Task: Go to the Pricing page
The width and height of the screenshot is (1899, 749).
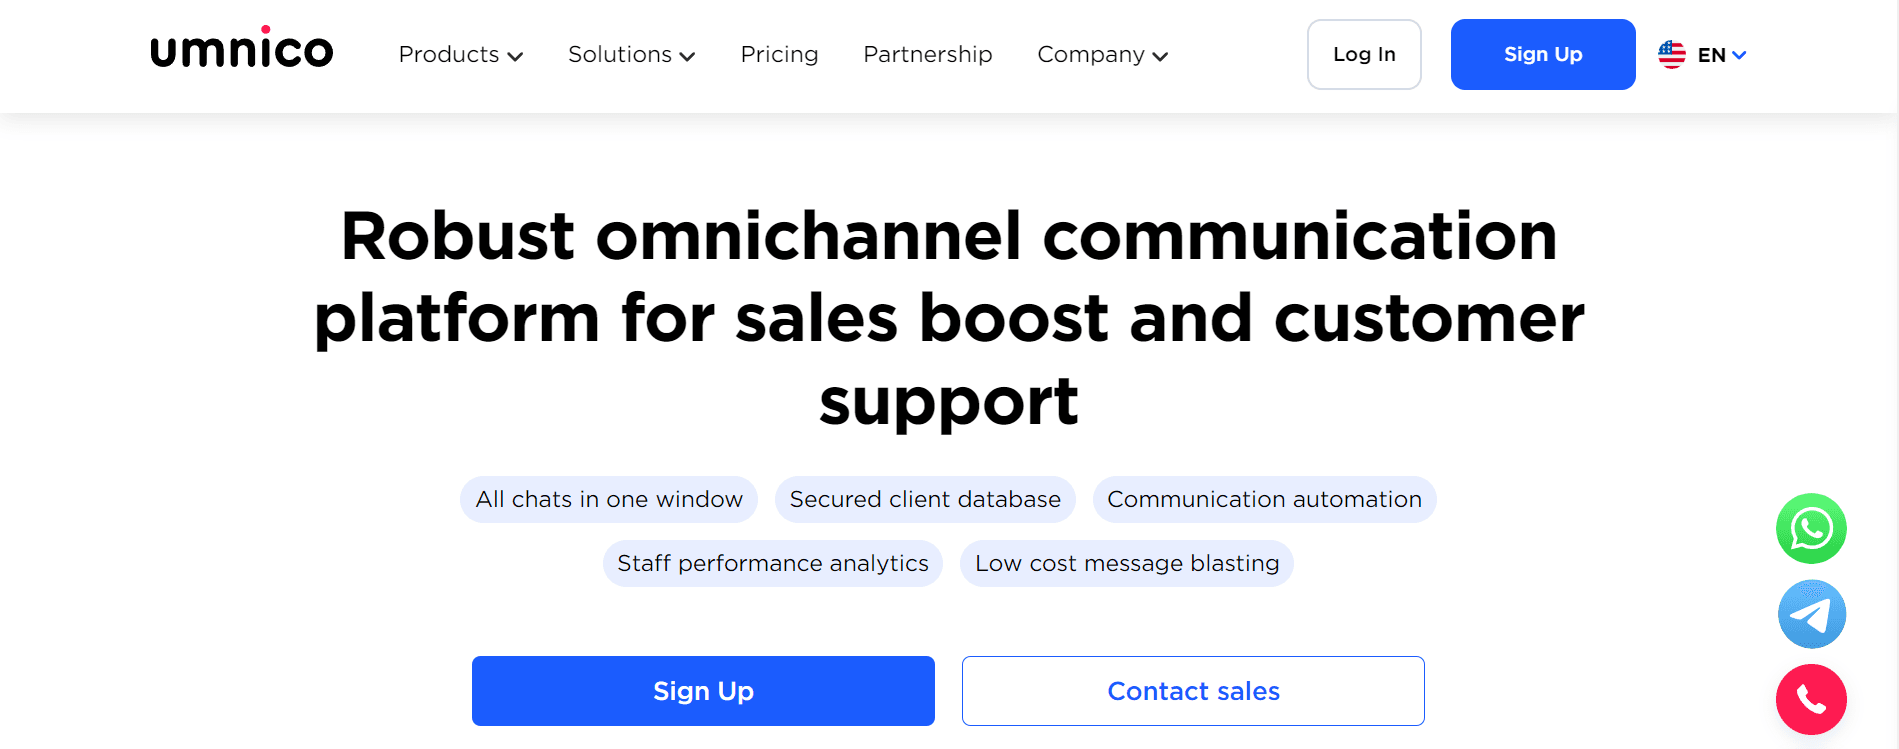Action: [779, 55]
